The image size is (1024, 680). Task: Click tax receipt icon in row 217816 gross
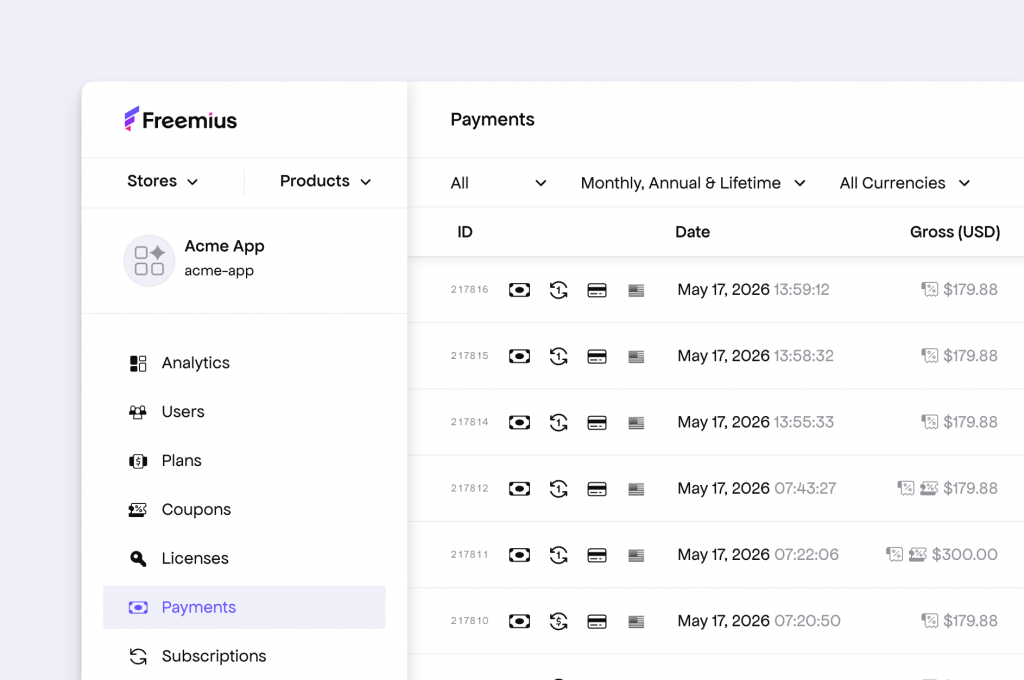coord(929,289)
